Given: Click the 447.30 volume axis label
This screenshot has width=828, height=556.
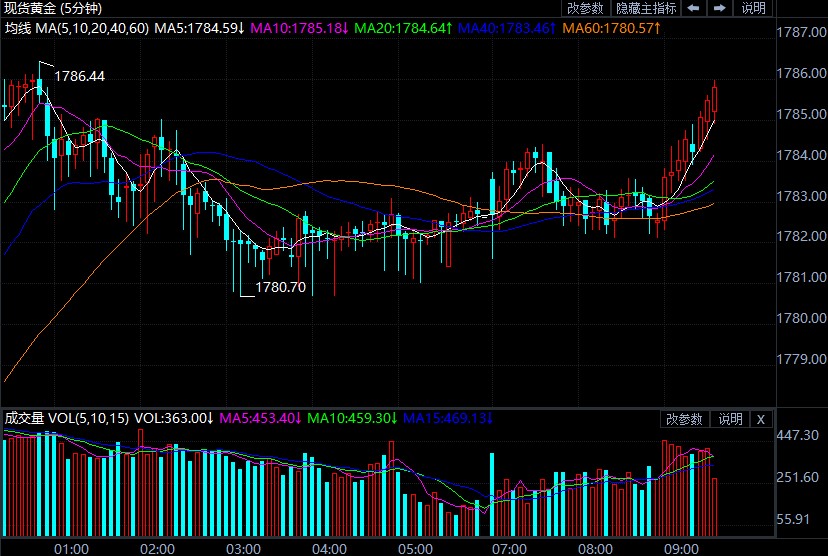Looking at the screenshot, I should [x=797, y=436].
